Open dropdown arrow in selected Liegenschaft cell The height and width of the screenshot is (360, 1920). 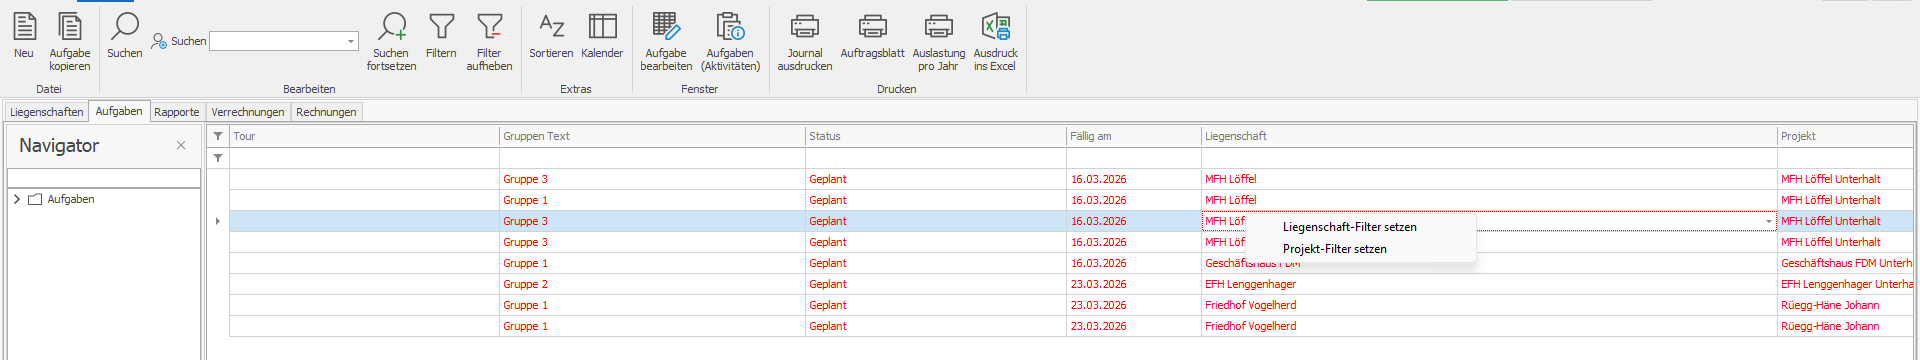point(1768,221)
